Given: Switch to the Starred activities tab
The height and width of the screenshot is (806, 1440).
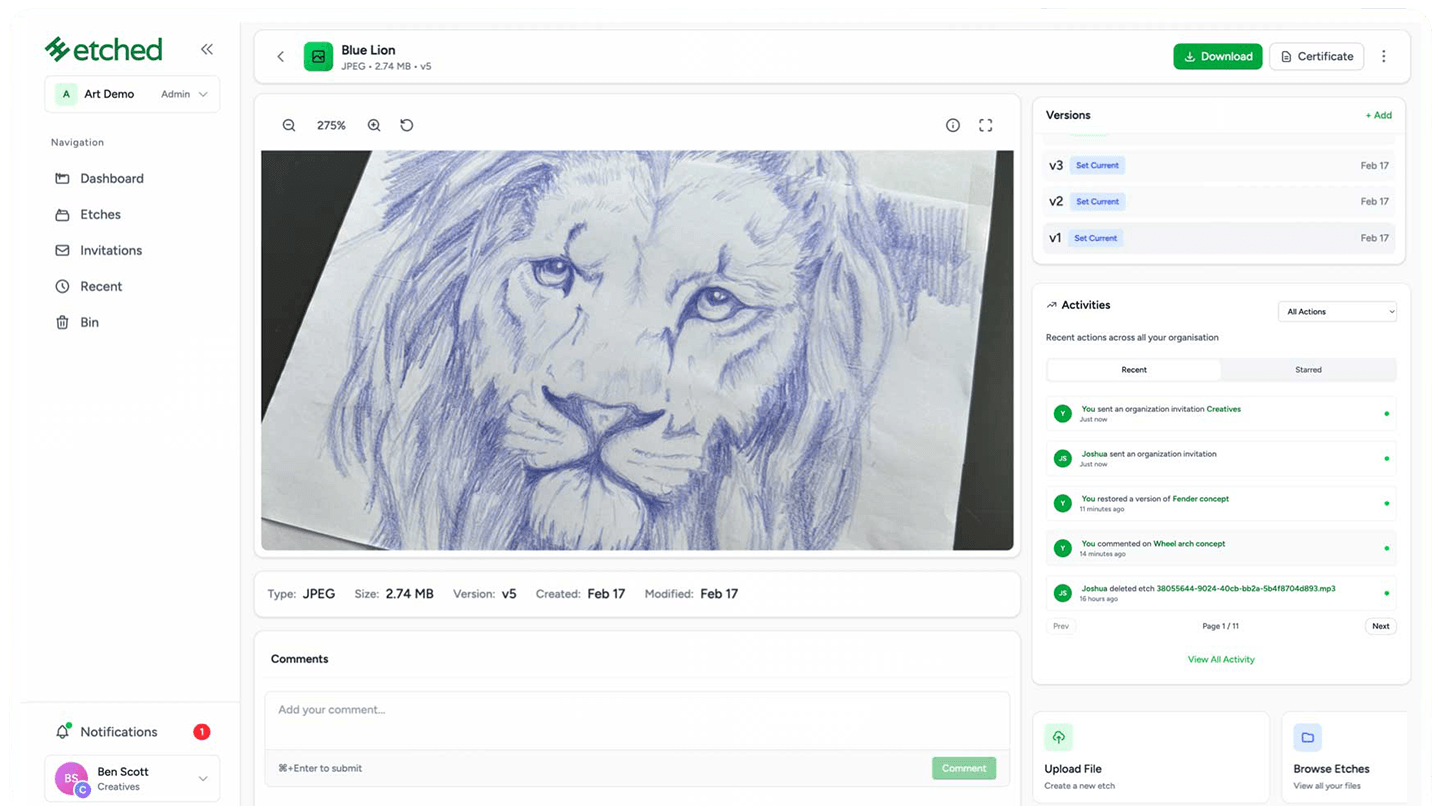Looking at the screenshot, I should pyautogui.click(x=1308, y=370).
